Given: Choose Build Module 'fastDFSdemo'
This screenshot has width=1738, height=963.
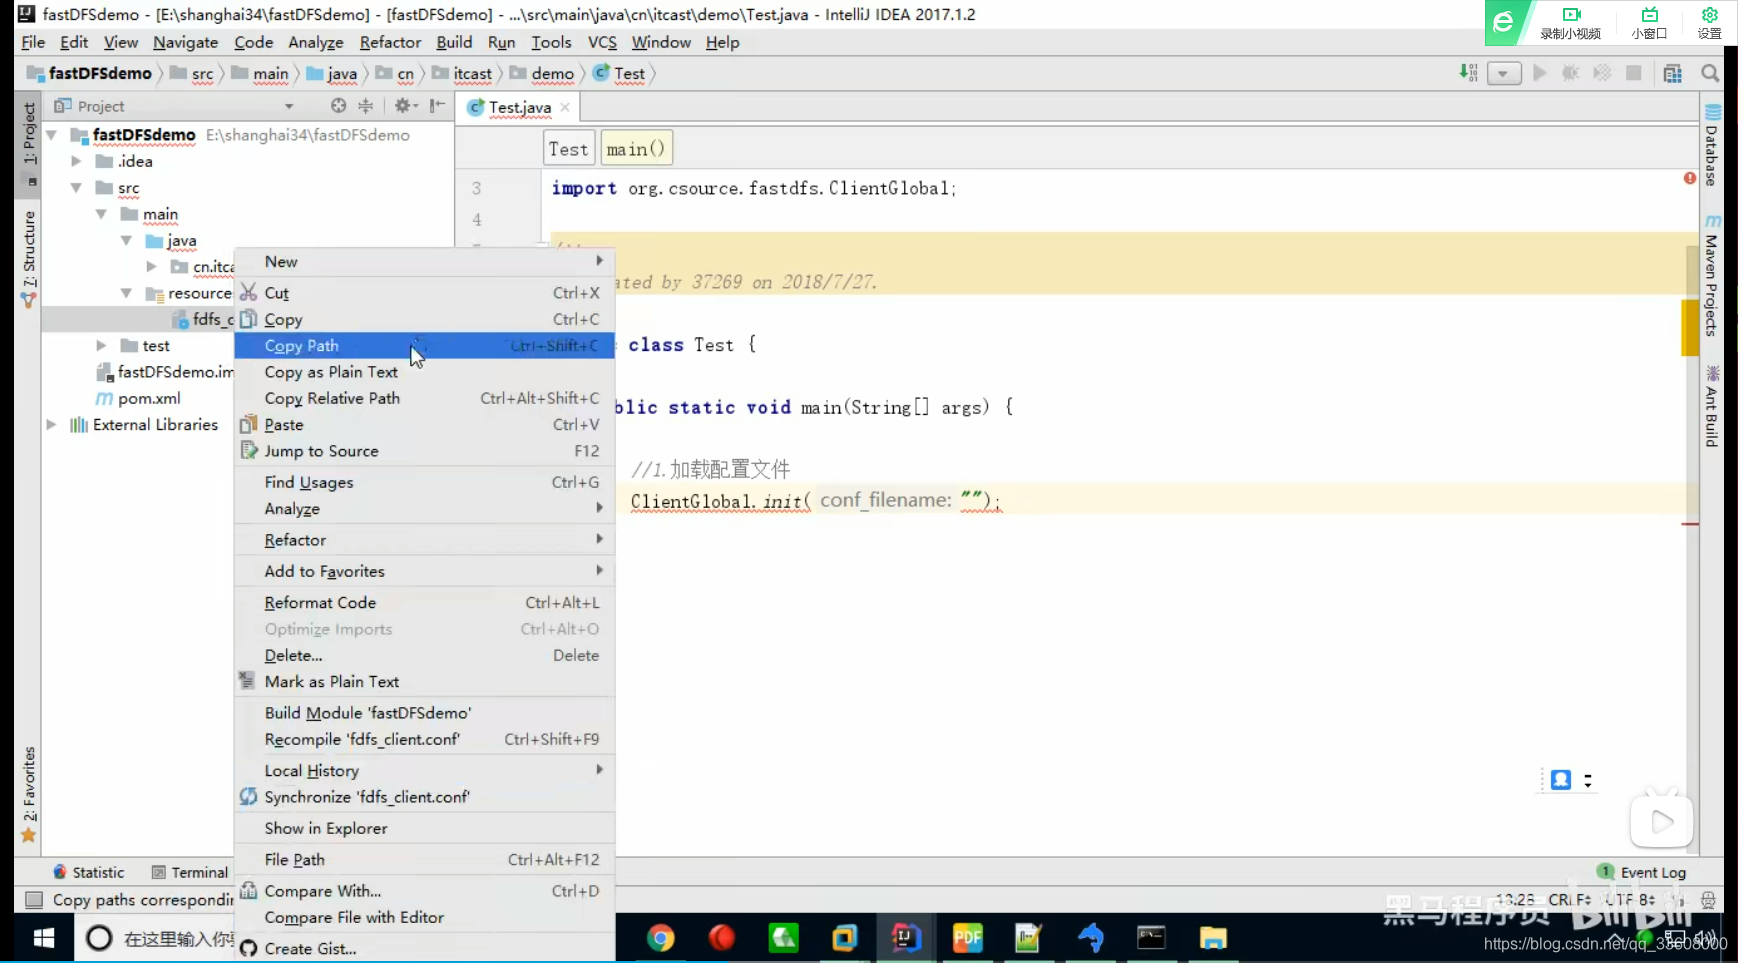Looking at the screenshot, I should click(x=425, y=713).
